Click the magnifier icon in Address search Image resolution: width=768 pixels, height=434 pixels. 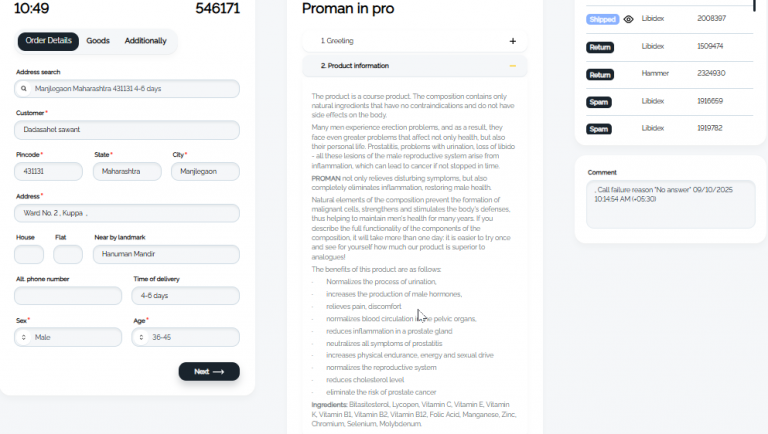[24, 89]
